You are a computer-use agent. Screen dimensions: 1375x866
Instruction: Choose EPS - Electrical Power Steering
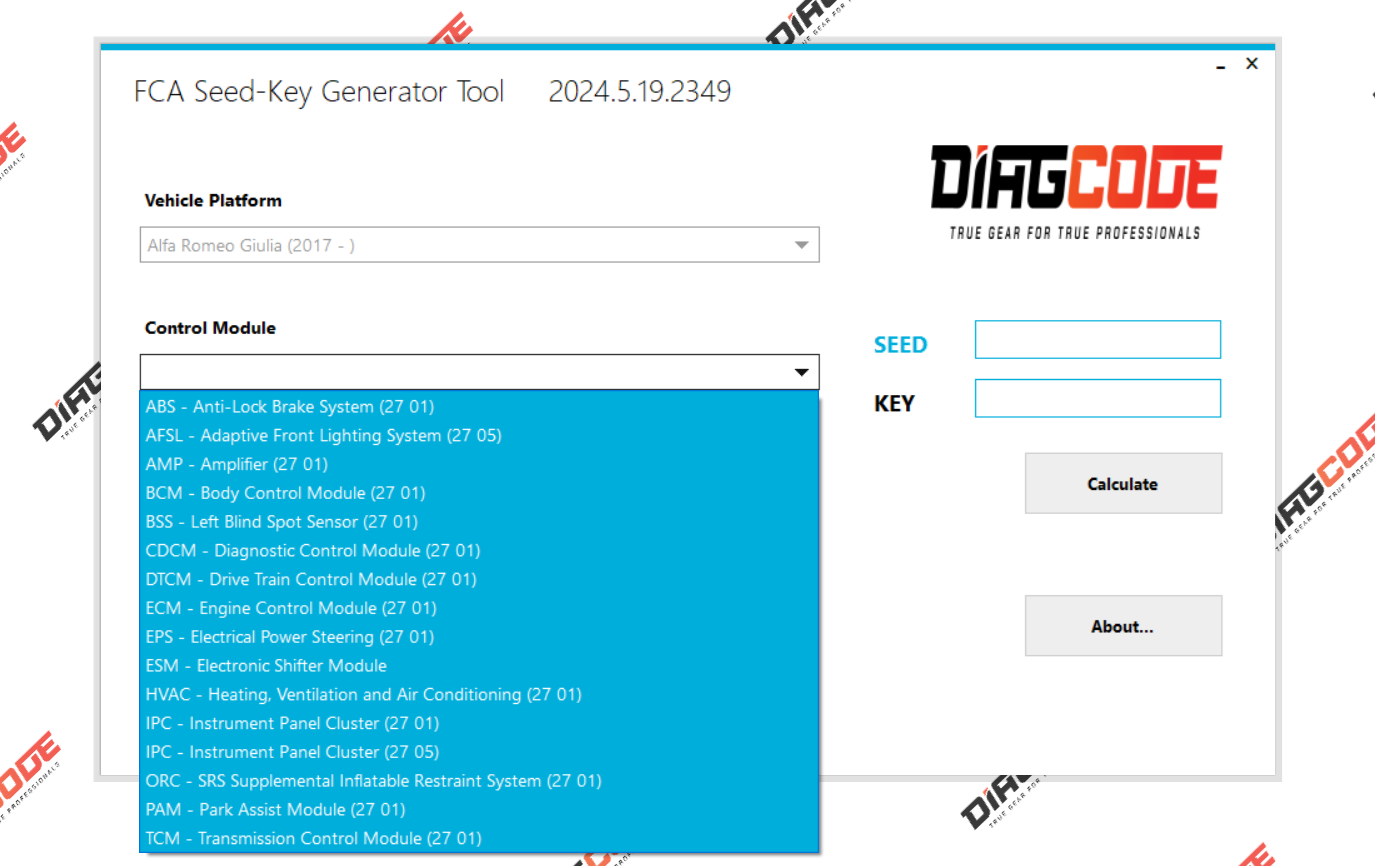click(x=479, y=637)
